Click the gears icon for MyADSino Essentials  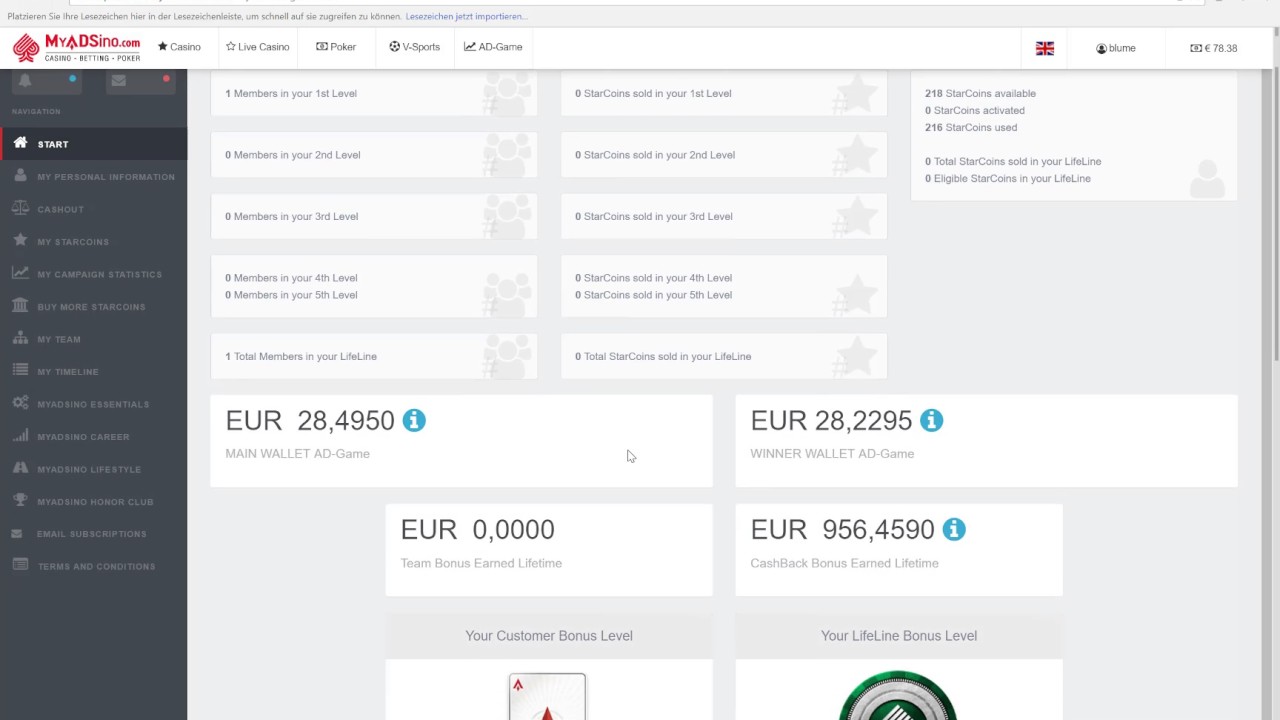pyautogui.click(x=20, y=403)
